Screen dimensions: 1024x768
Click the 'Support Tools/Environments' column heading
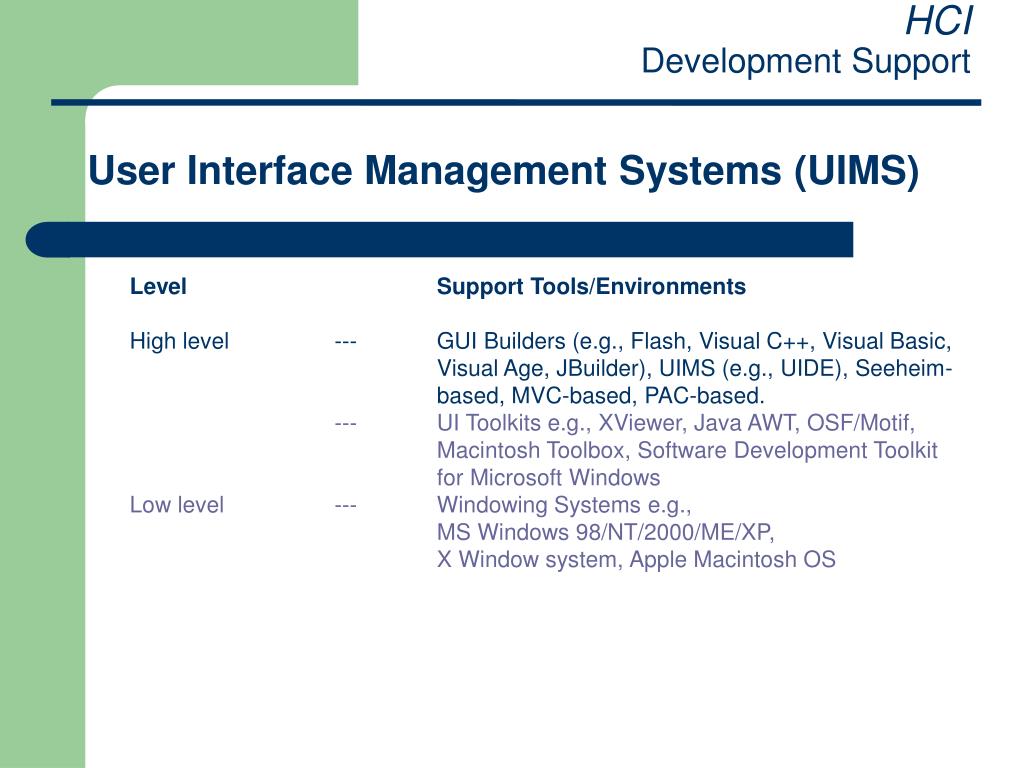[x=591, y=287]
